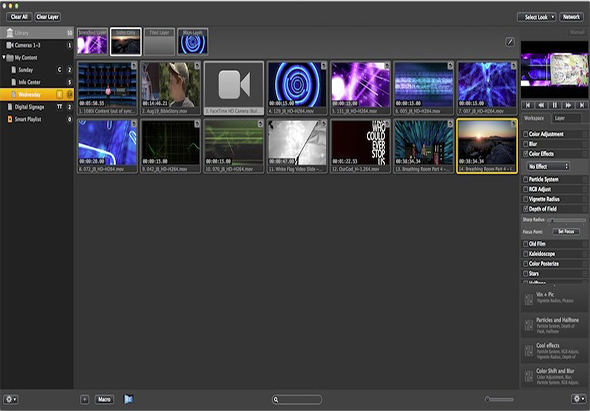Click the Network button
The height and width of the screenshot is (411, 590).
pos(571,17)
